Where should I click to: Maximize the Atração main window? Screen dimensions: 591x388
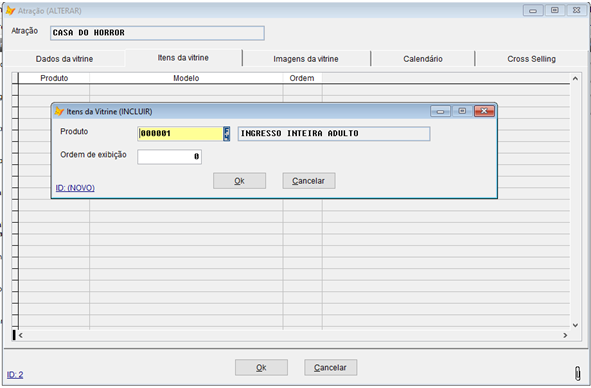pos(555,11)
